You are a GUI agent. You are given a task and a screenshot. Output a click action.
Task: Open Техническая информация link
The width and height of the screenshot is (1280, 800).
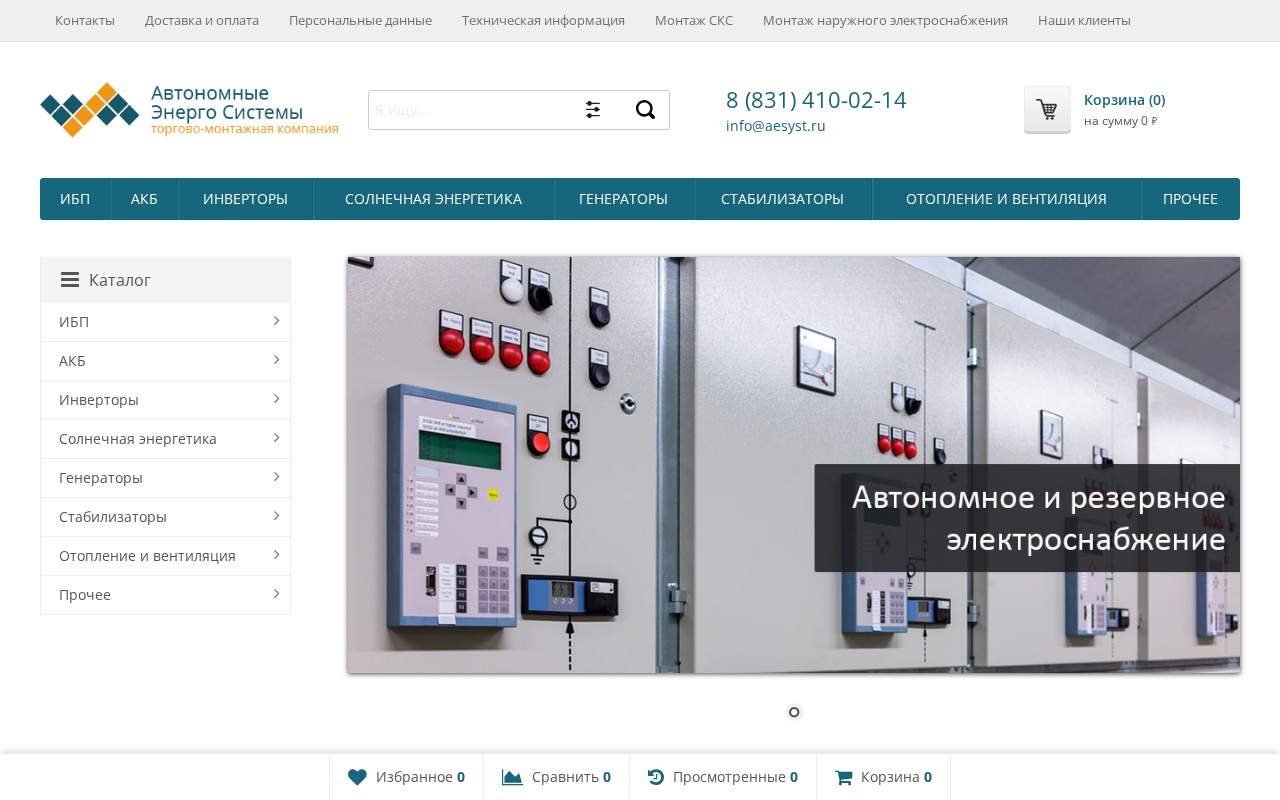pyautogui.click(x=543, y=20)
